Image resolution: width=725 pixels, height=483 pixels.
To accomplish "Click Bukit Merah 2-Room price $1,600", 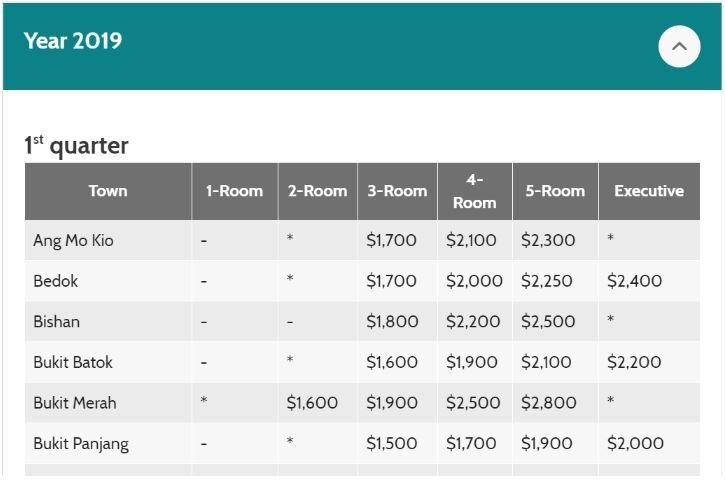I will (x=312, y=403).
